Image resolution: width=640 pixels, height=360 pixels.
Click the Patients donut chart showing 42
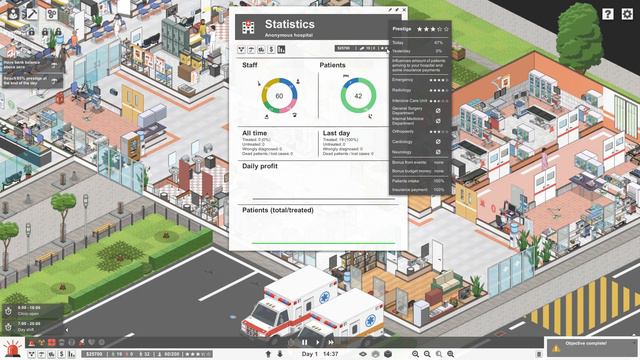[x=358, y=96]
